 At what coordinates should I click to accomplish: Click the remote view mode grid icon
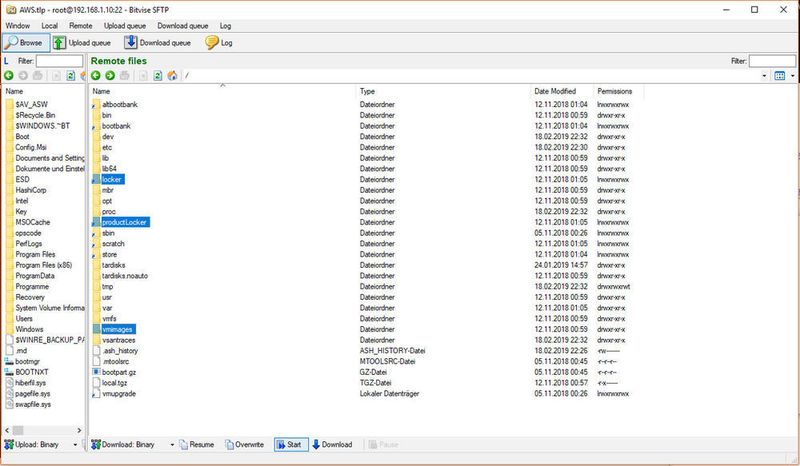coord(780,76)
